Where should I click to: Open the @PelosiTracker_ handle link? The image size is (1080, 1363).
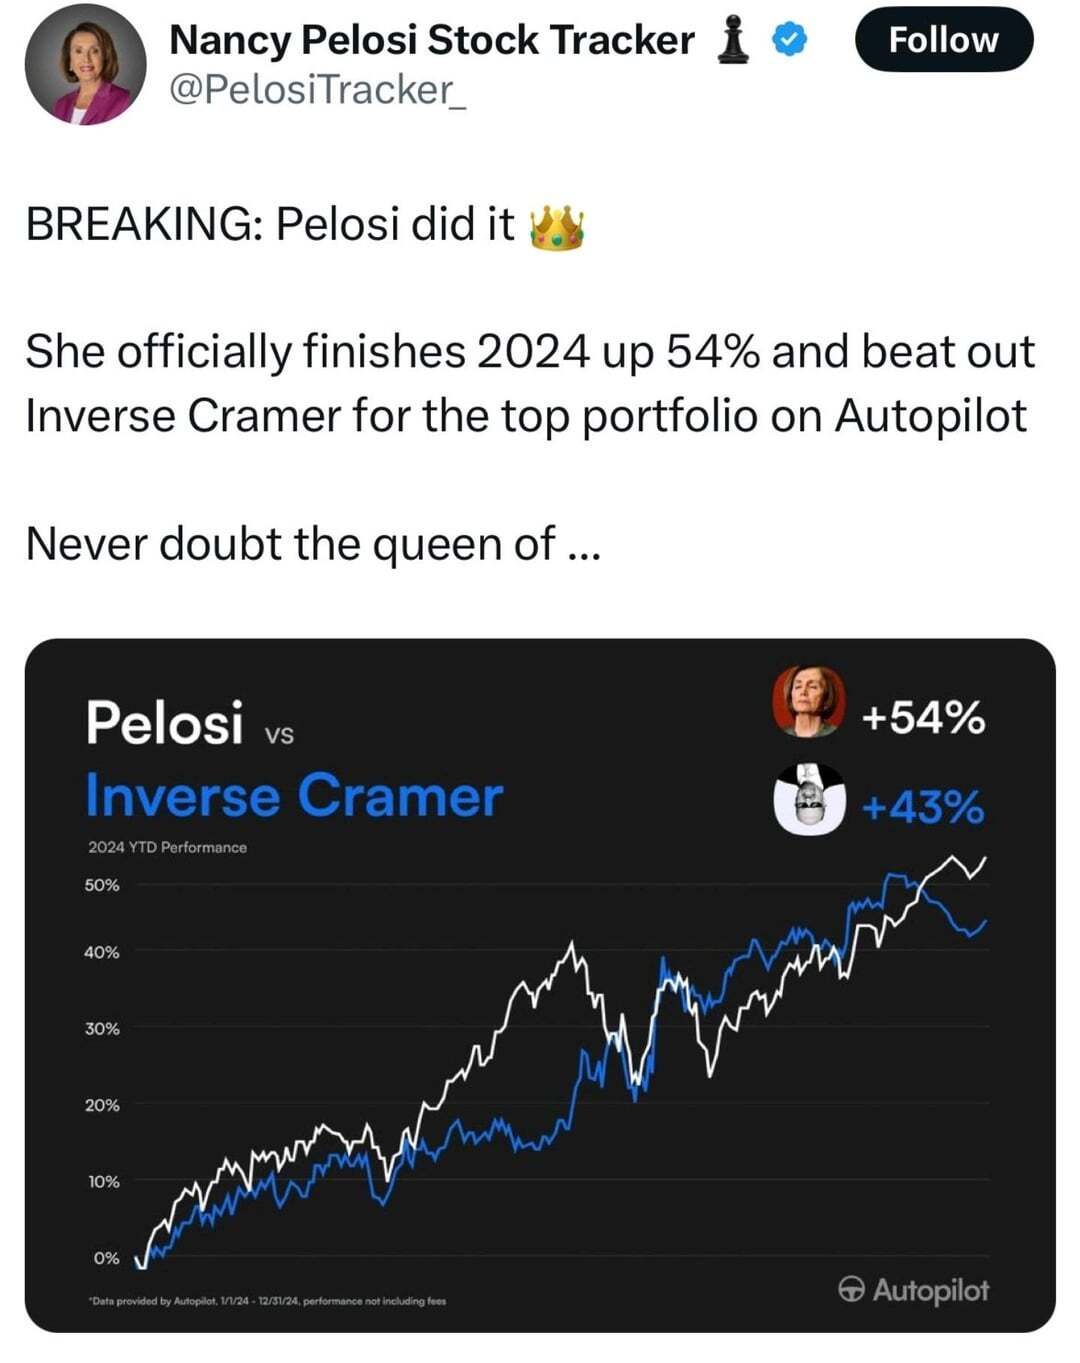point(317,90)
